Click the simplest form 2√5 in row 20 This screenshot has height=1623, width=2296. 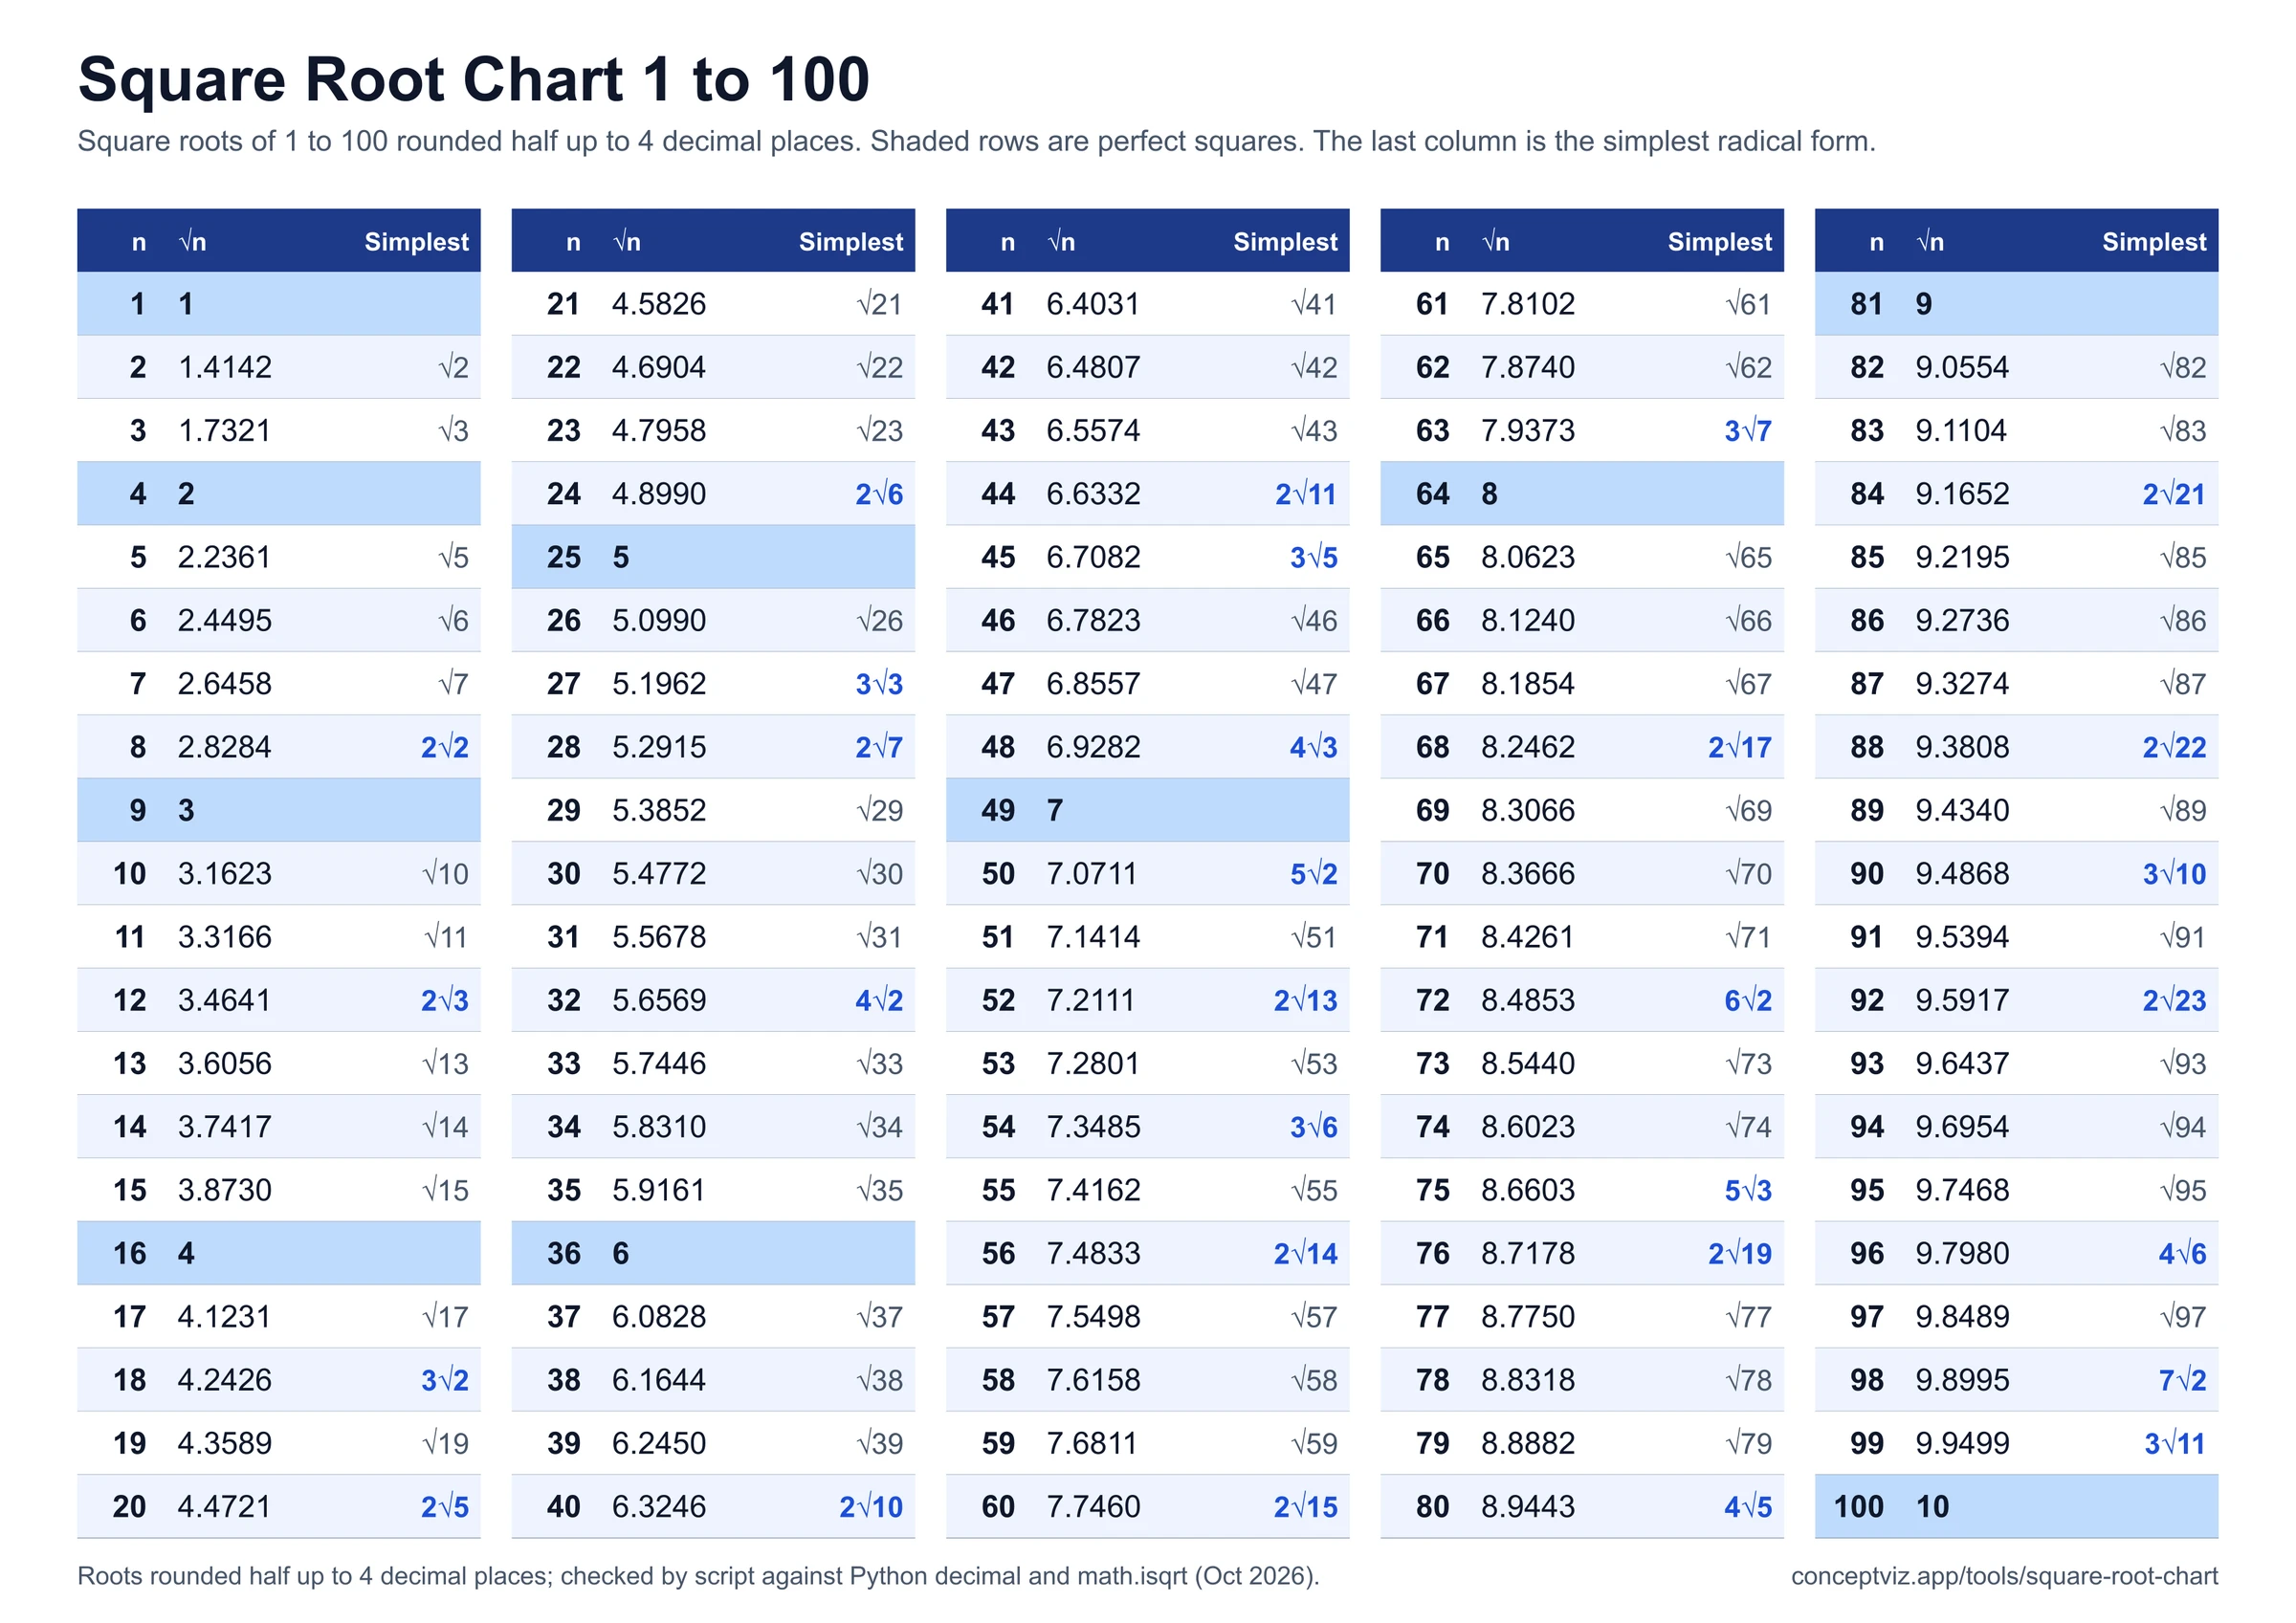(444, 1507)
